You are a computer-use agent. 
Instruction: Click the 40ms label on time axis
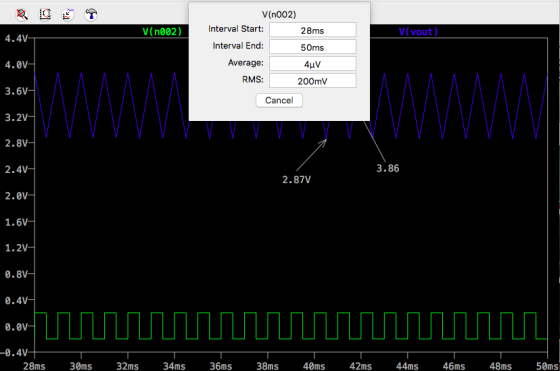point(314,366)
